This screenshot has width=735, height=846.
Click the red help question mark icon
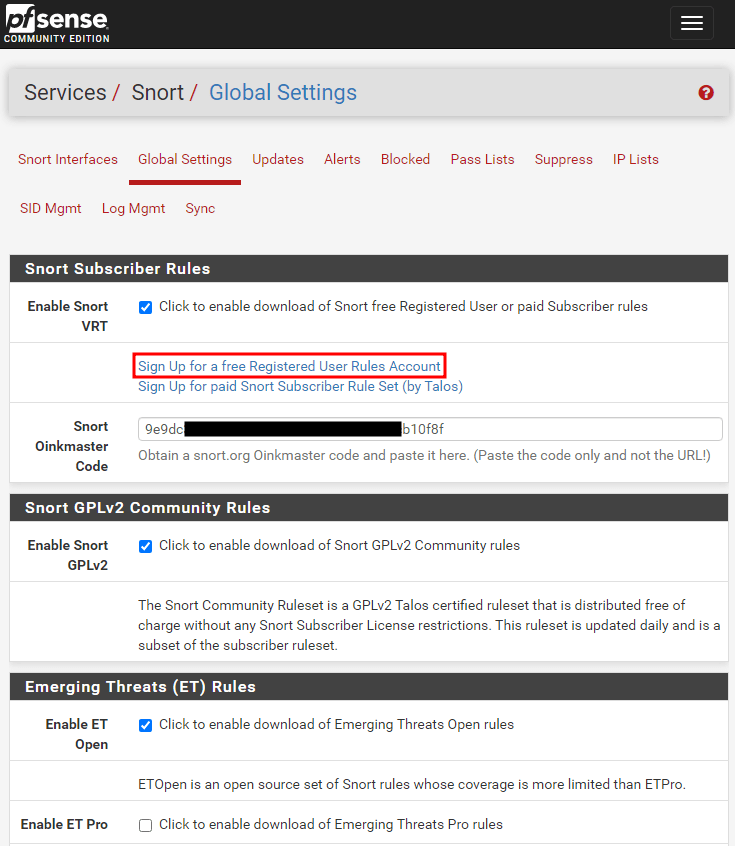(706, 93)
